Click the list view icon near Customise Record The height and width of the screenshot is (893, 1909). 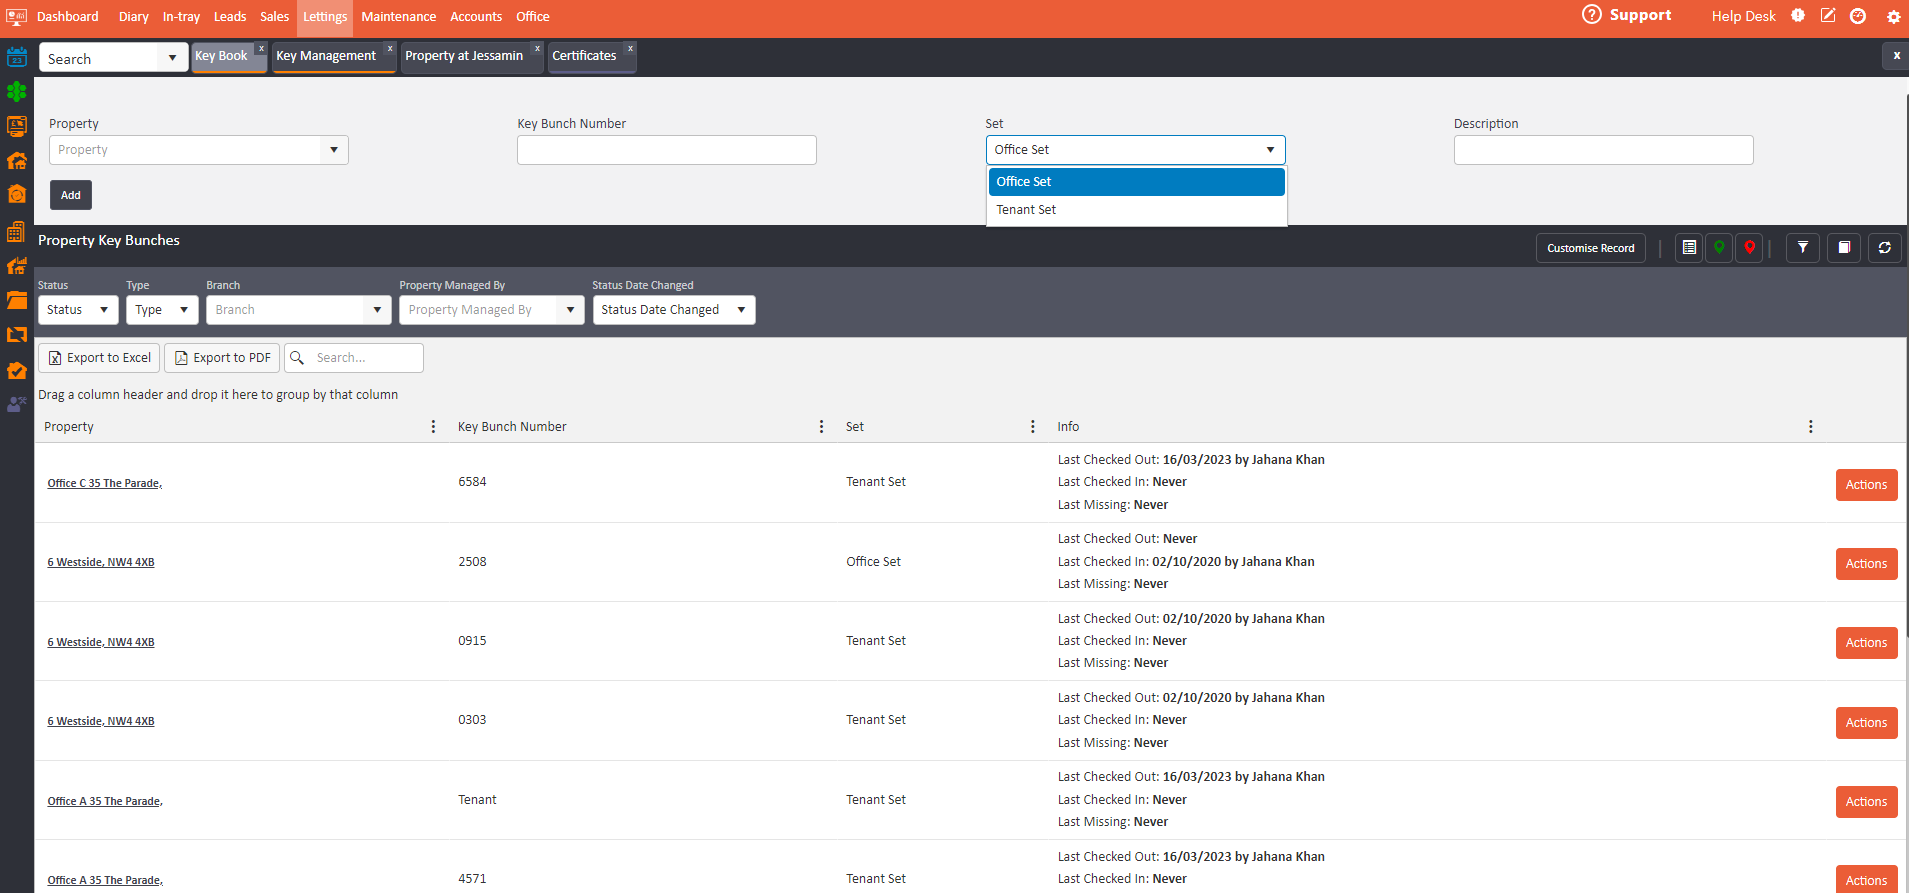click(x=1689, y=248)
